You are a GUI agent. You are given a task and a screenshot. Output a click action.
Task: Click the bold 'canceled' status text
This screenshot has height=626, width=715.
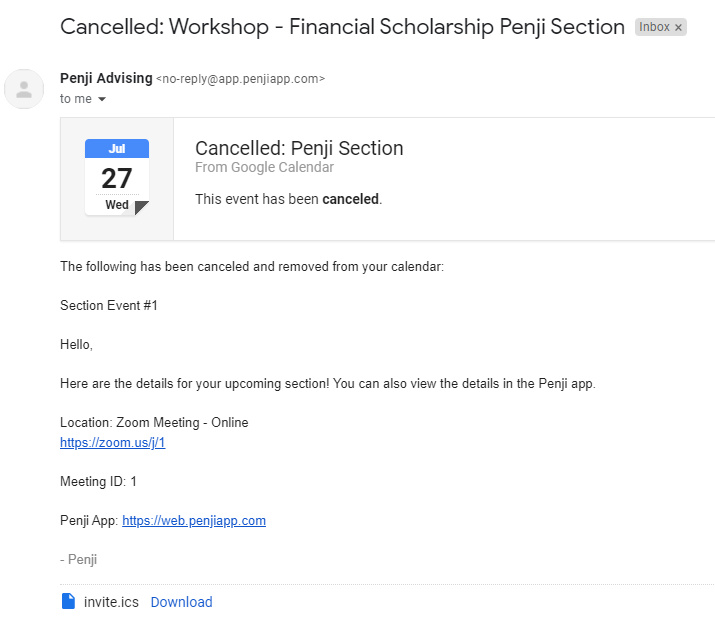tap(351, 199)
